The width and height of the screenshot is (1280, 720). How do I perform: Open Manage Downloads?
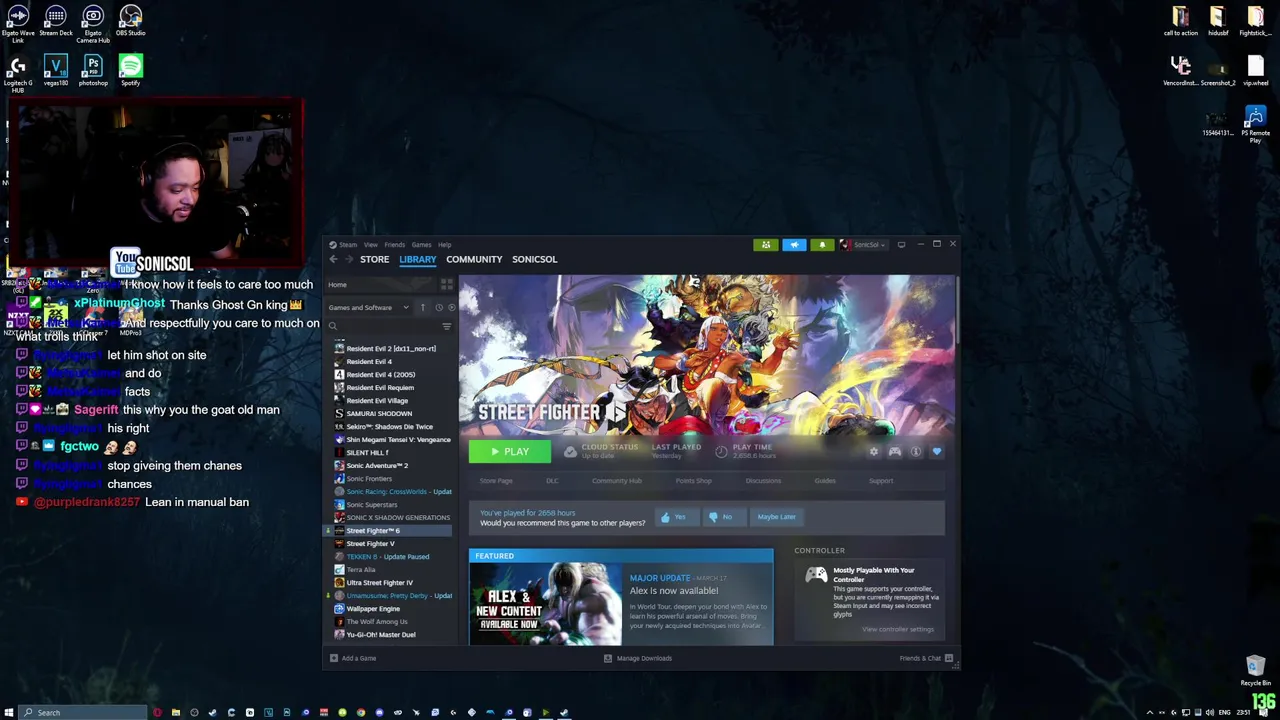638,658
